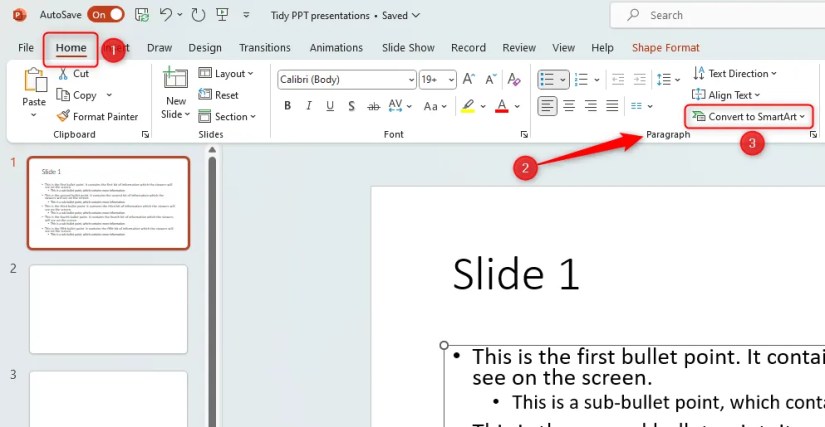Switch to the Draw tab

(159, 48)
